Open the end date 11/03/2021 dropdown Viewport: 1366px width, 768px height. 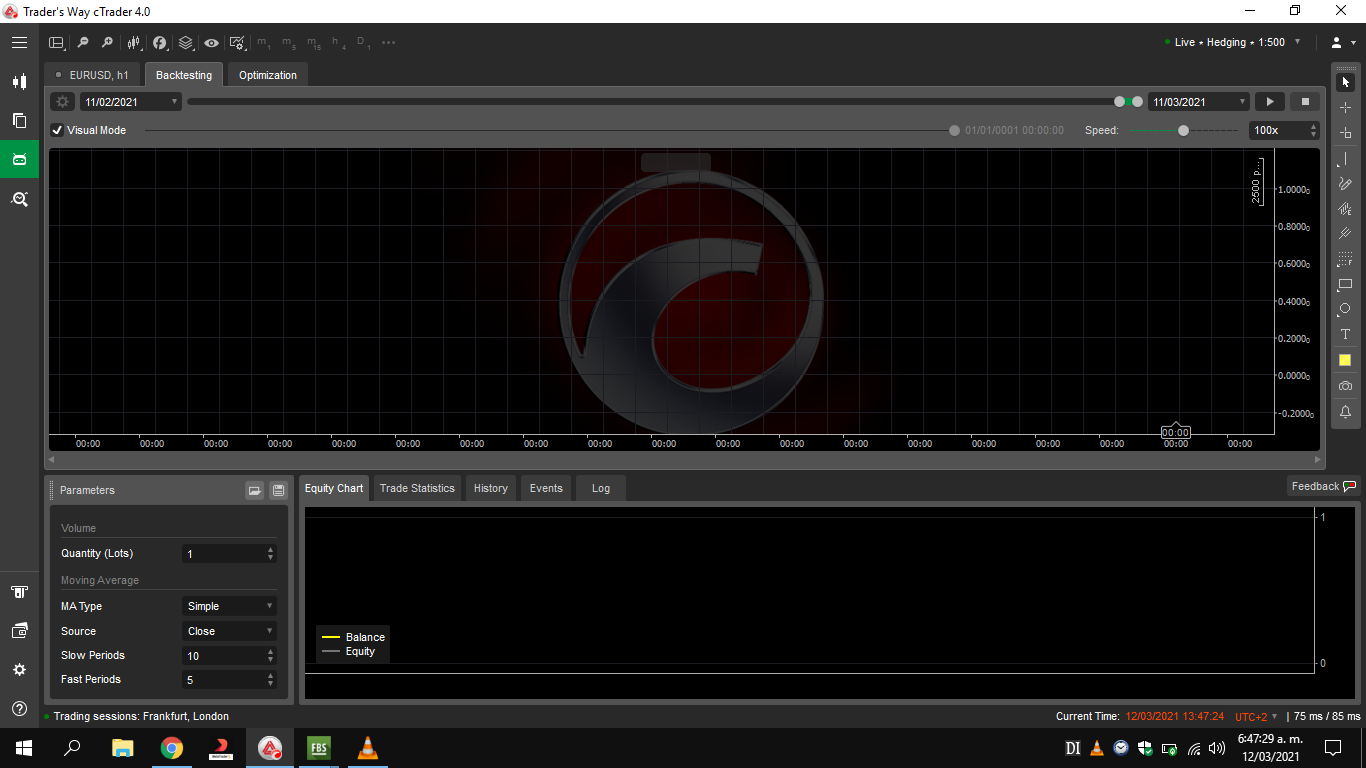tap(1199, 101)
